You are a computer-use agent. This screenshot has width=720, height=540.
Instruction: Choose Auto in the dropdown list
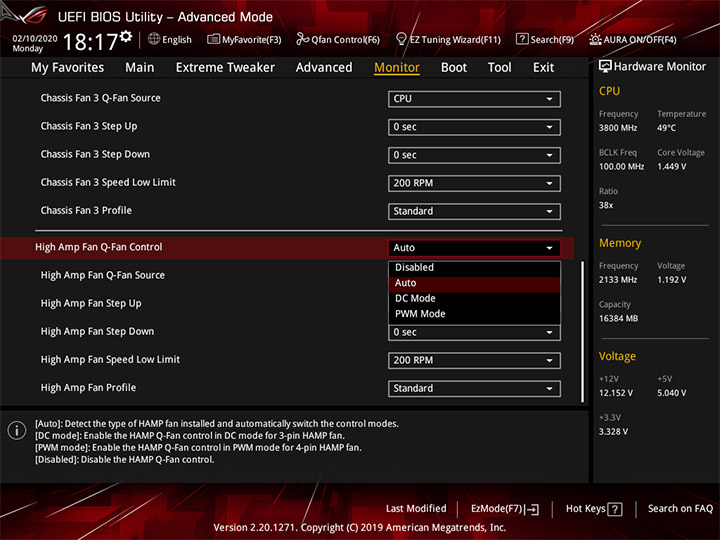(474, 283)
